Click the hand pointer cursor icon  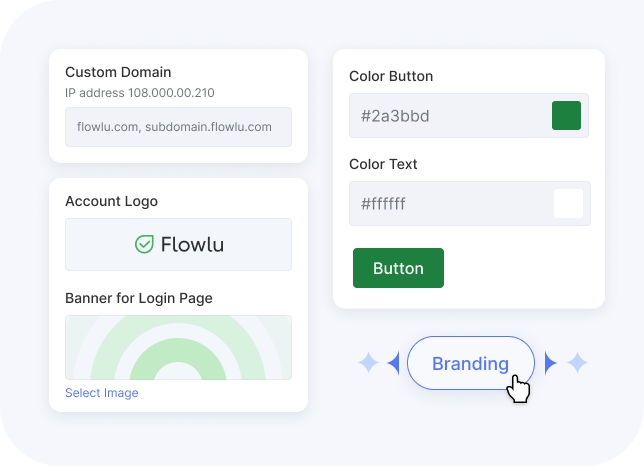pyautogui.click(x=518, y=388)
